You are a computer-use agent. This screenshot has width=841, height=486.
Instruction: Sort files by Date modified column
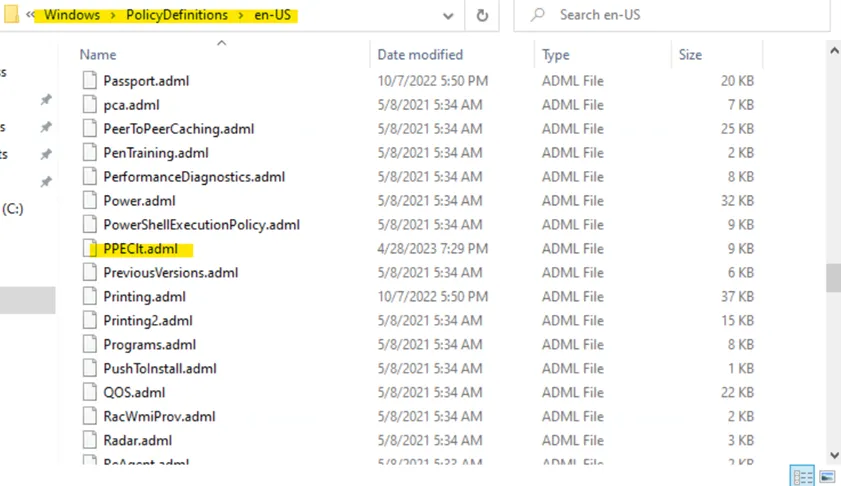click(420, 55)
